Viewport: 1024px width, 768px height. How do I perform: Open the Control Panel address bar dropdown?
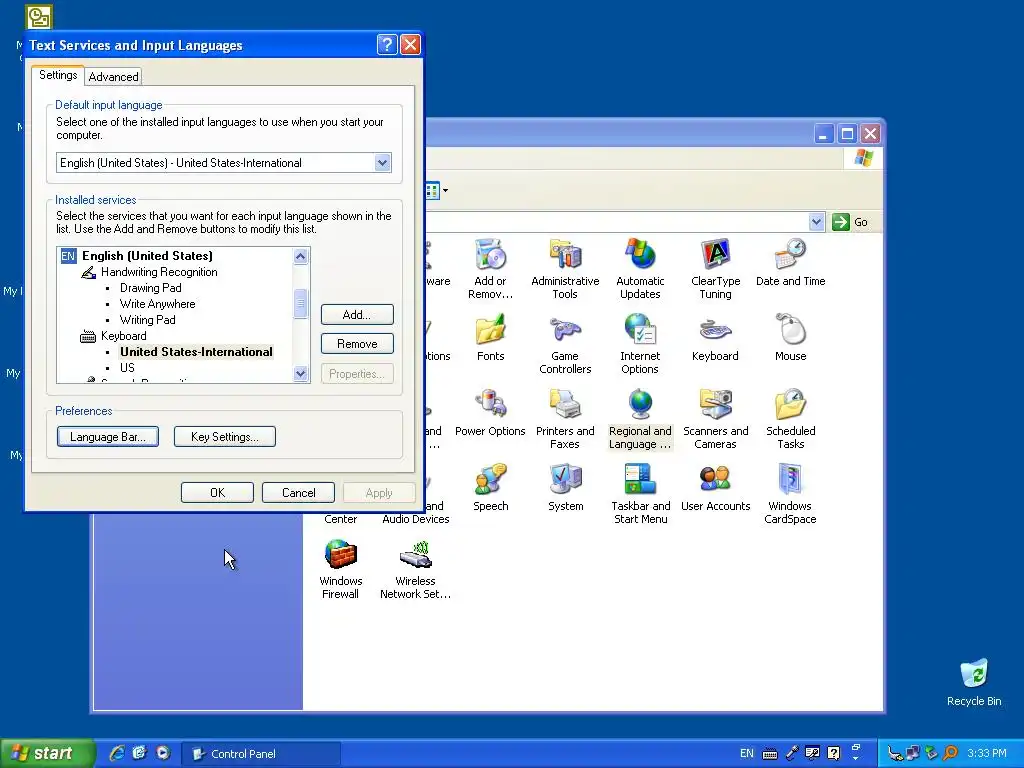coord(816,222)
